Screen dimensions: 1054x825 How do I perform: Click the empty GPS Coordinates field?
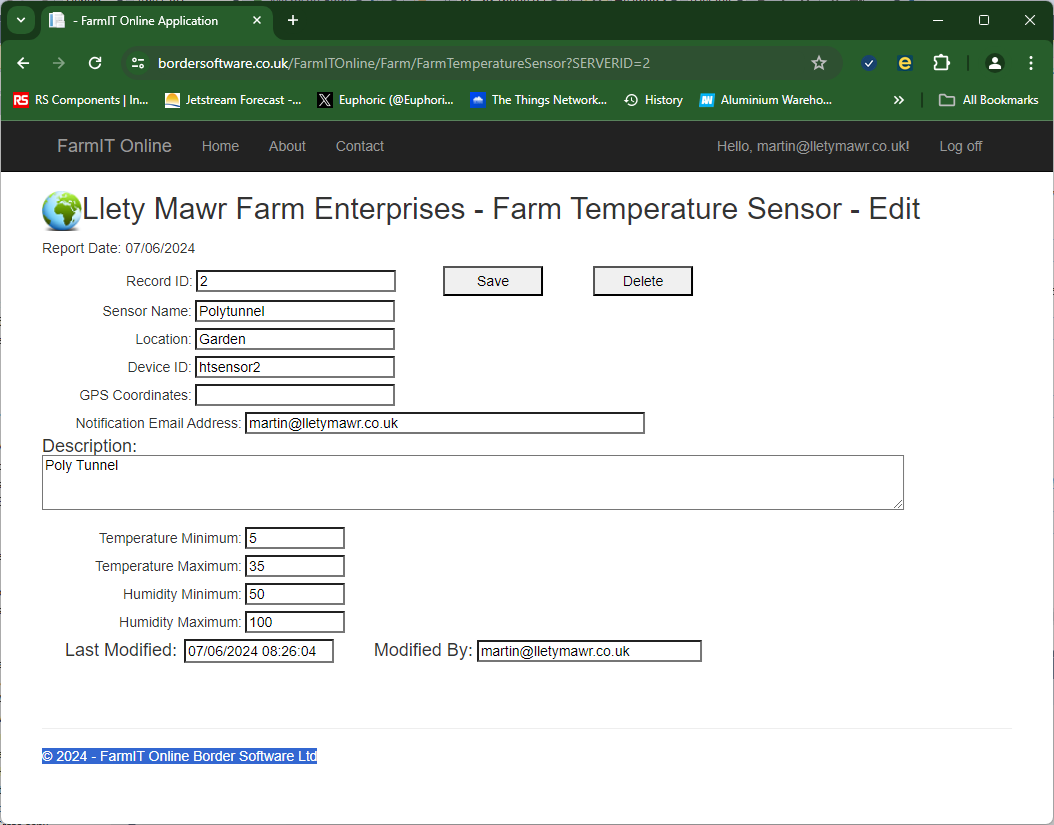click(295, 395)
